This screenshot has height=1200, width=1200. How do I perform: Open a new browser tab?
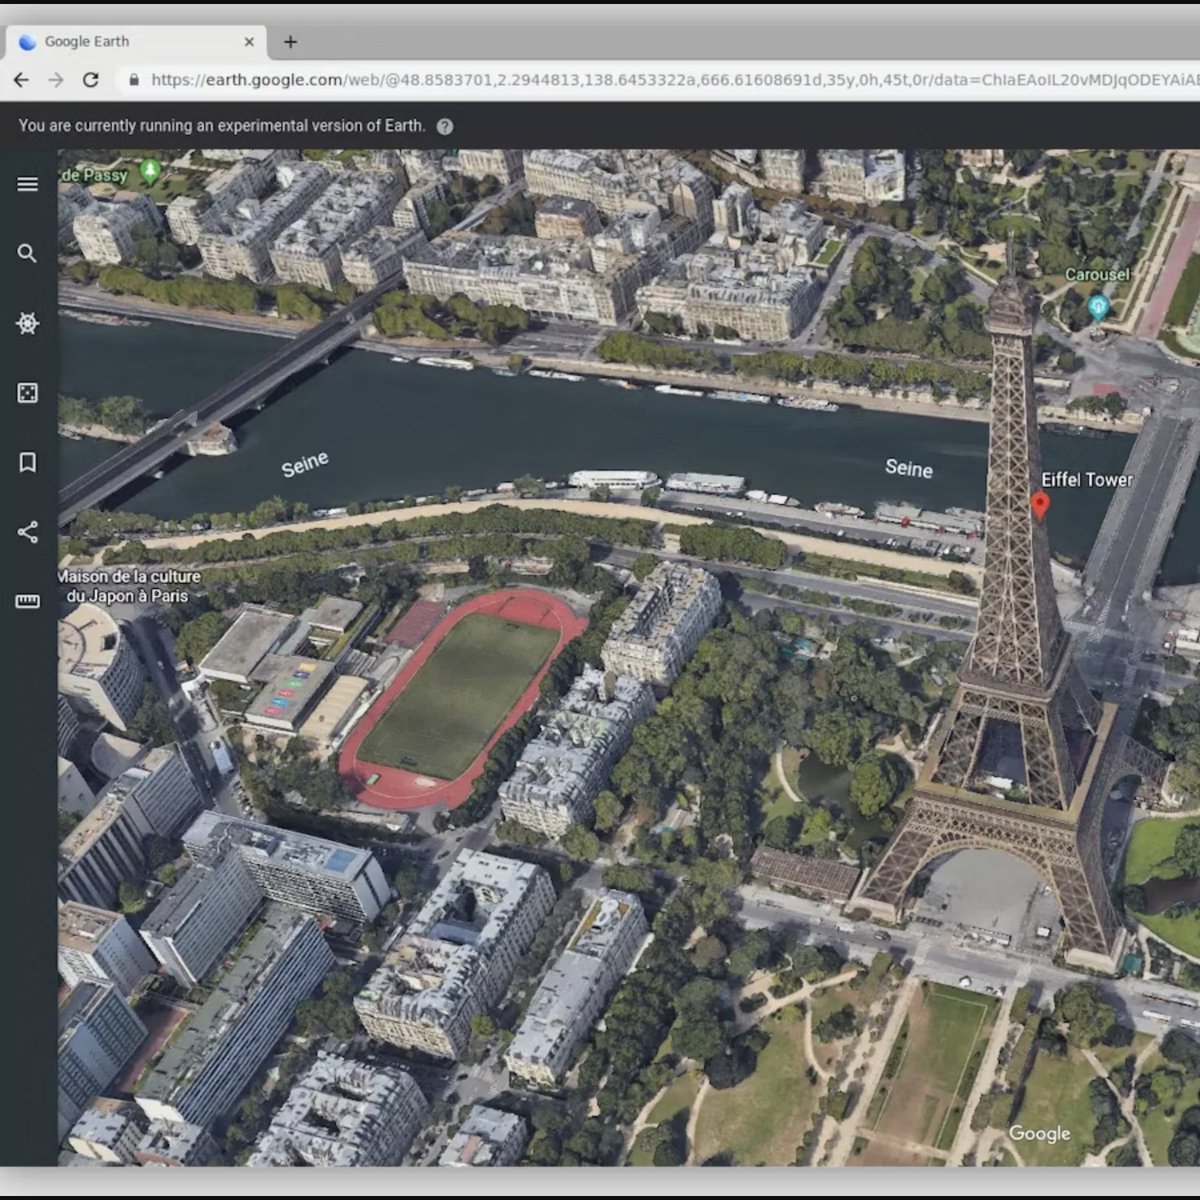pyautogui.click(x=290, y=42)
